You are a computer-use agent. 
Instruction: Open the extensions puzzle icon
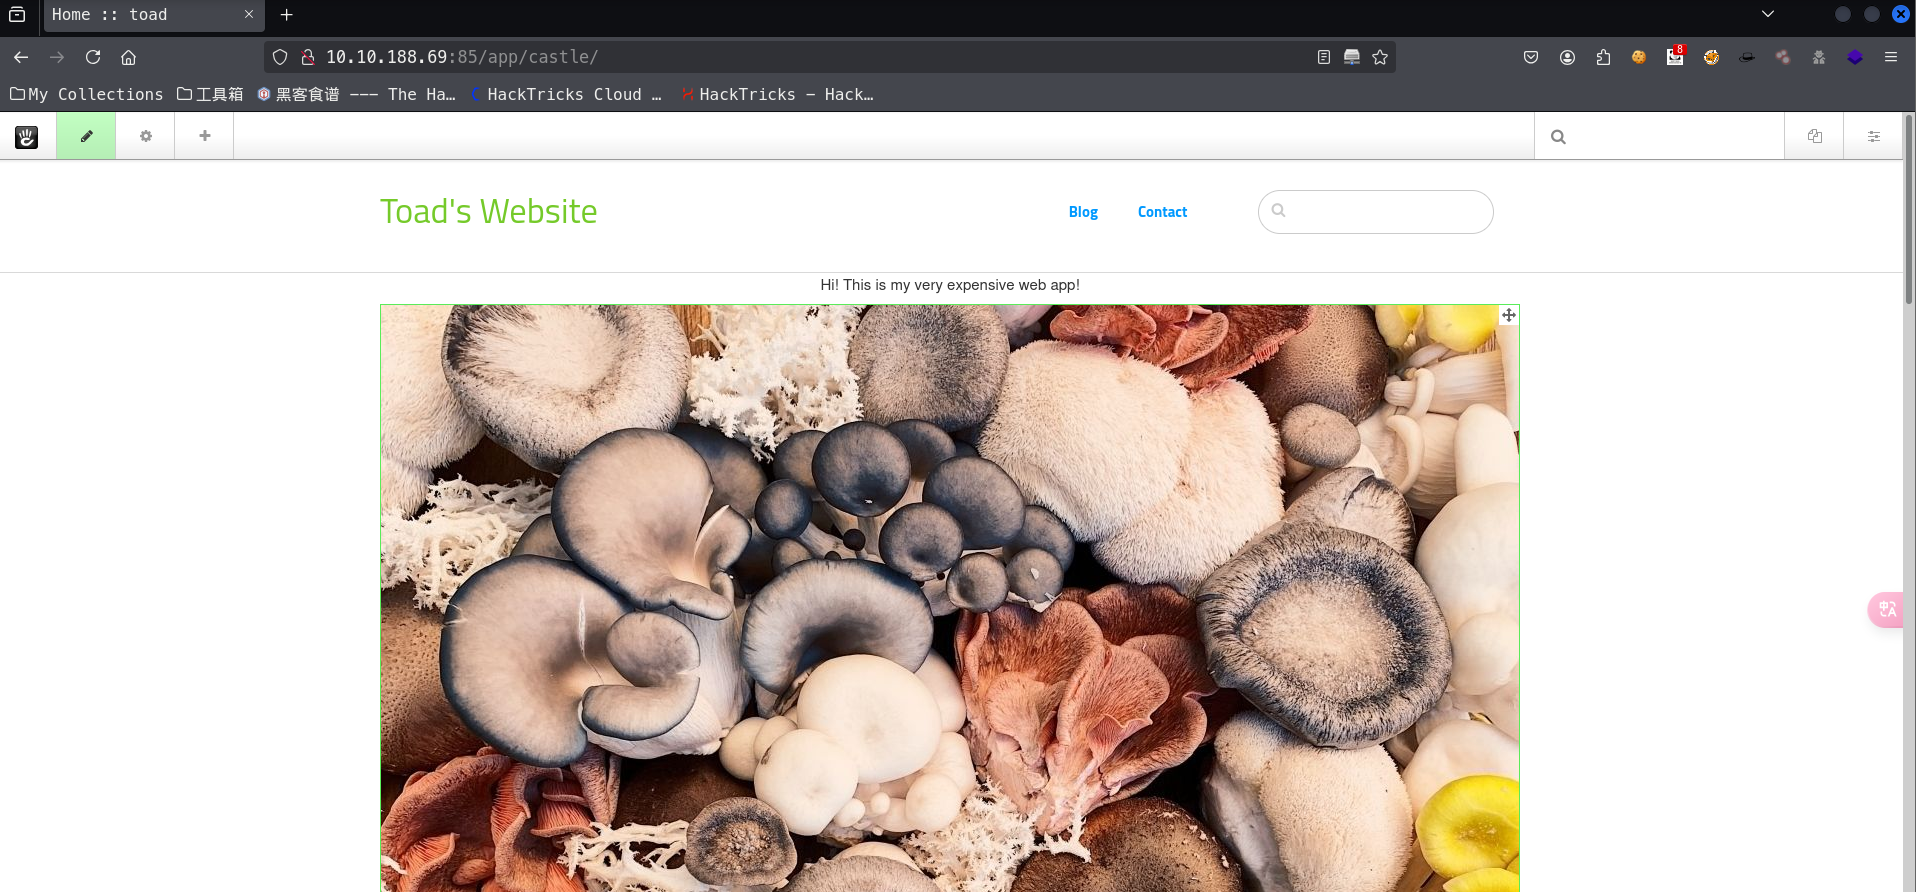[x=1603, y=57]
